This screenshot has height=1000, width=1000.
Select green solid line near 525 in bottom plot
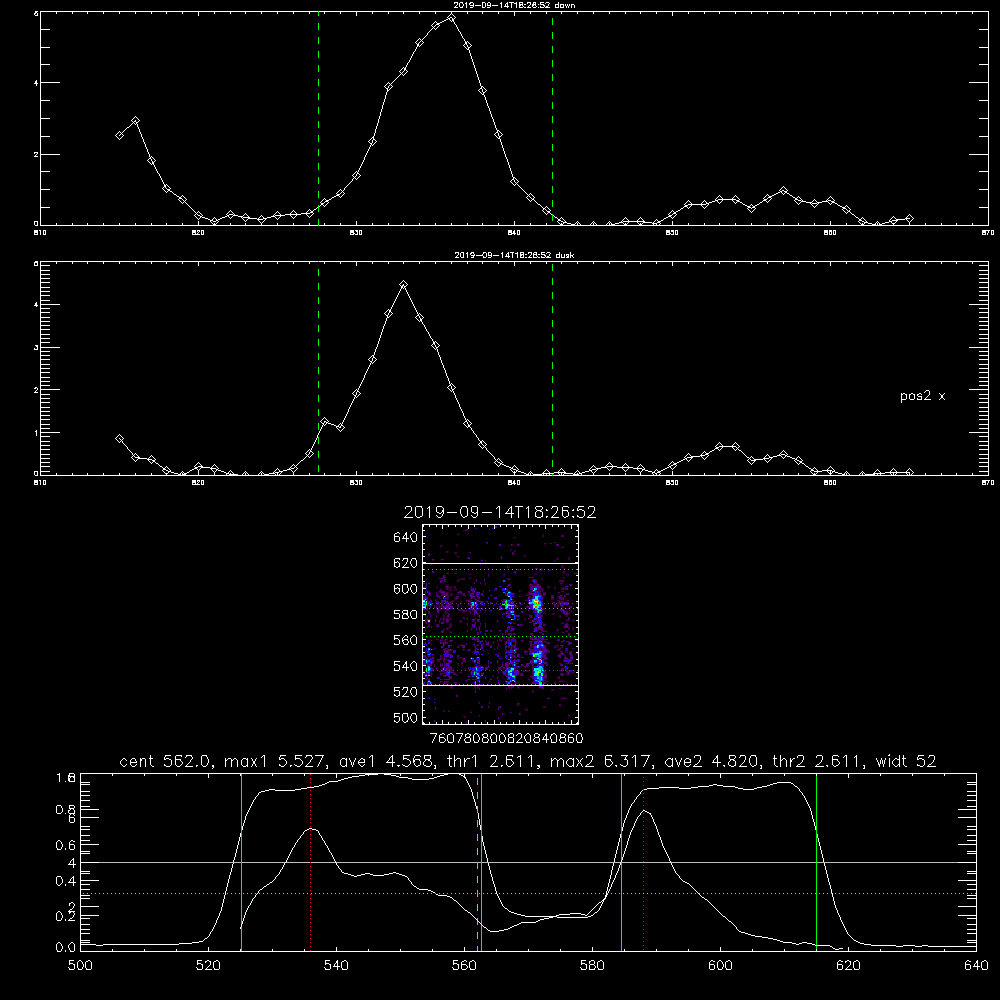241,862
